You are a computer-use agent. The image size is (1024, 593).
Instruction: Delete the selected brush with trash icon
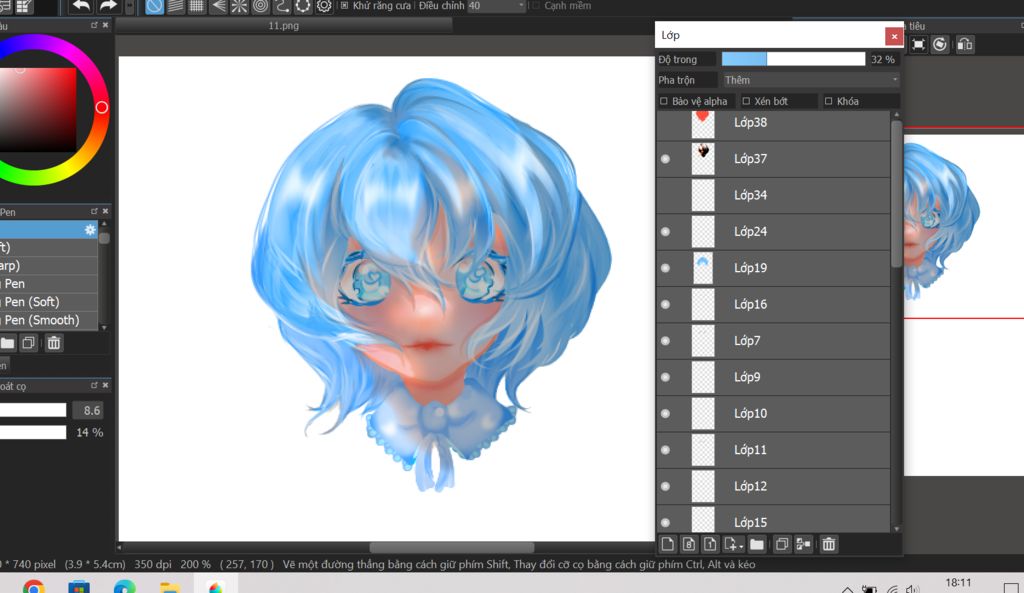(x=54, y=343)
